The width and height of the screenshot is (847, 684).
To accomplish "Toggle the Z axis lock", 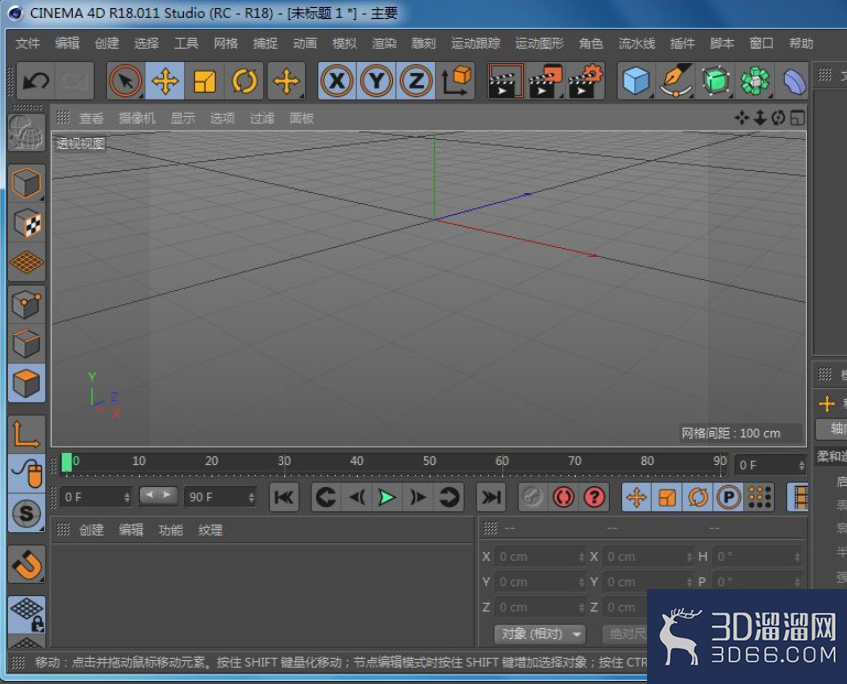I will (416, 81).
